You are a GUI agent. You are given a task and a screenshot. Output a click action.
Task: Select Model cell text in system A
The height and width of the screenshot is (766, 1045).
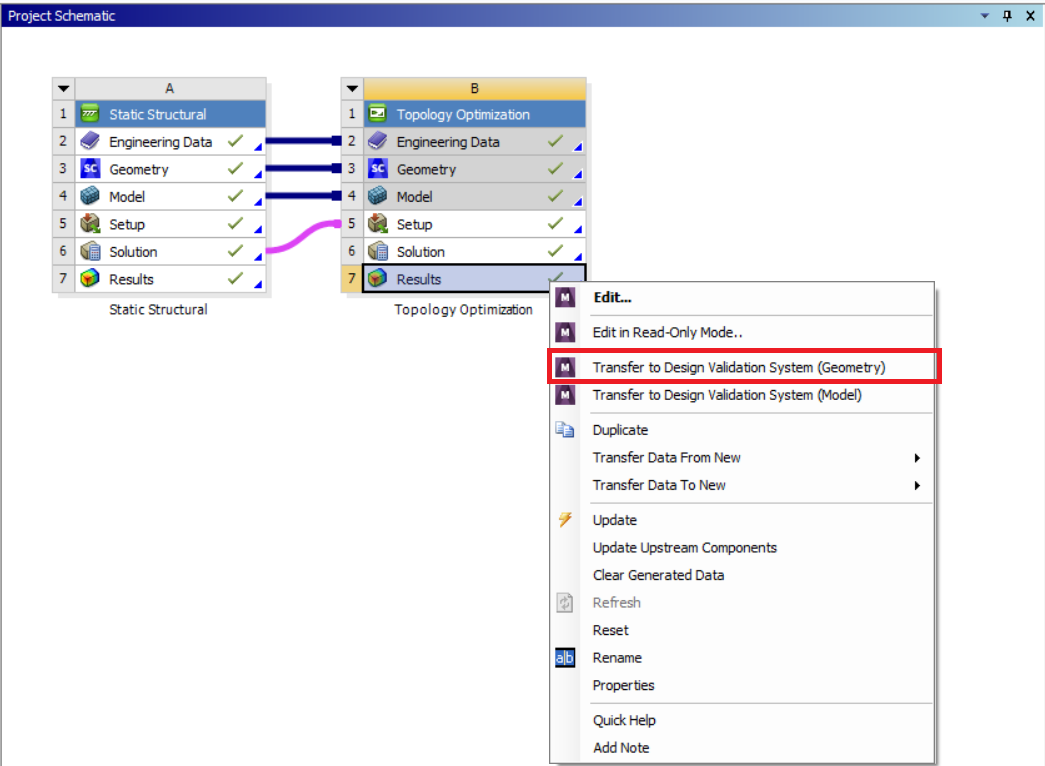point(127,197)
